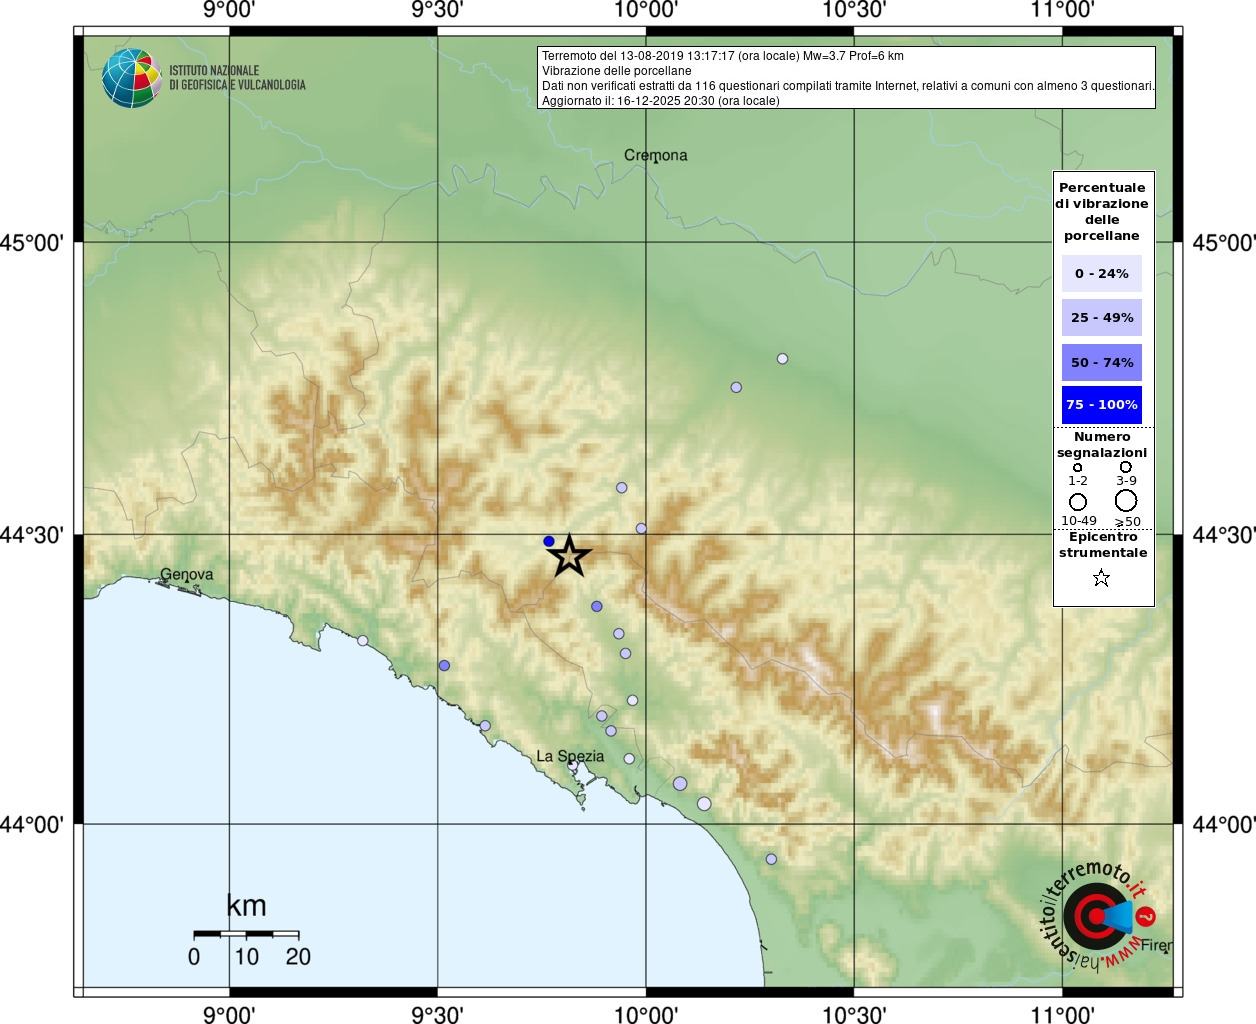This screenshot has height=1024, width=1256.
Task: Click the 75 - 100% dark blue swatch
Action: pos(1102,405)
